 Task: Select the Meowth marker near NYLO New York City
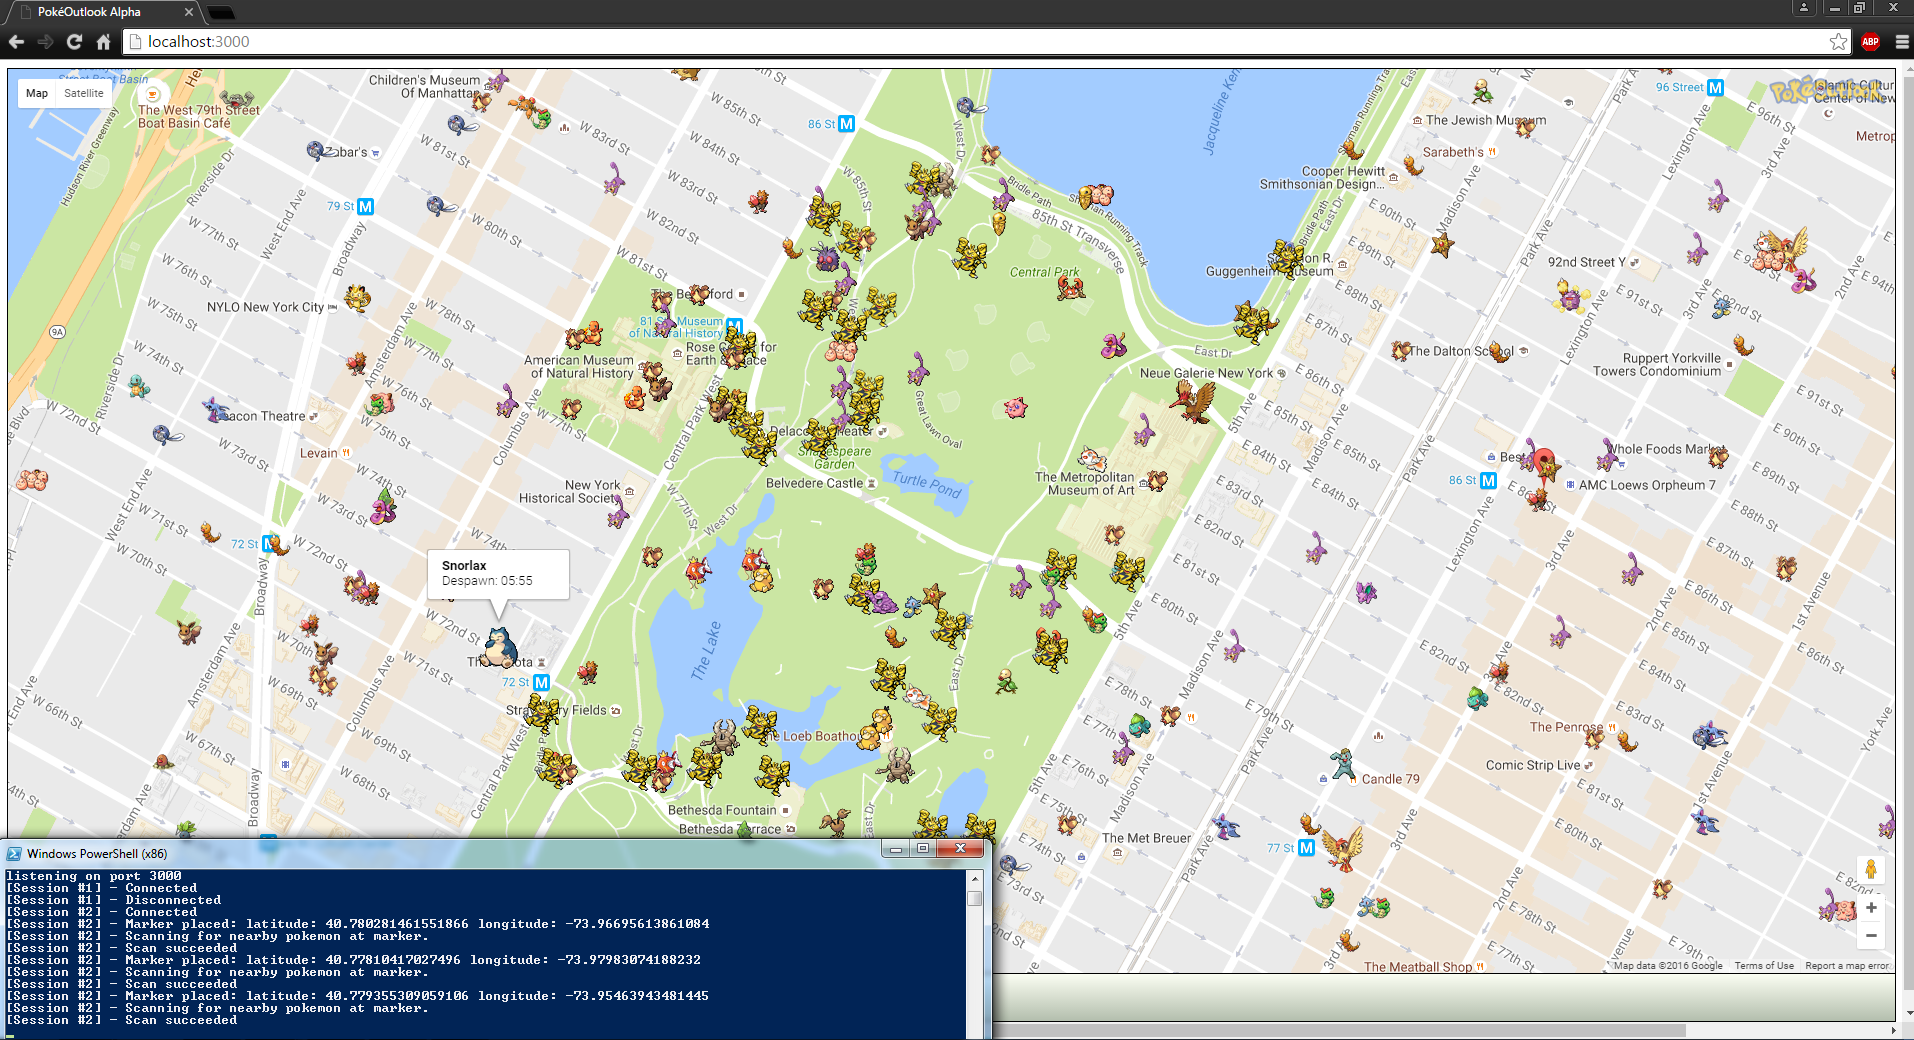pos(357,297)
